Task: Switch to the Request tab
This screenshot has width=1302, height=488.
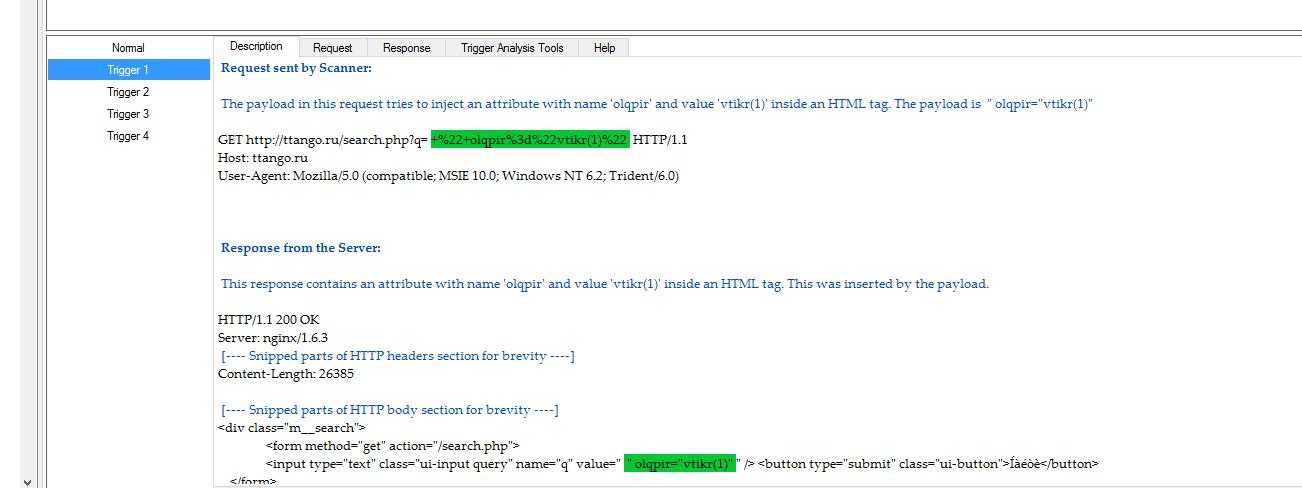Action: pos(332,48)
